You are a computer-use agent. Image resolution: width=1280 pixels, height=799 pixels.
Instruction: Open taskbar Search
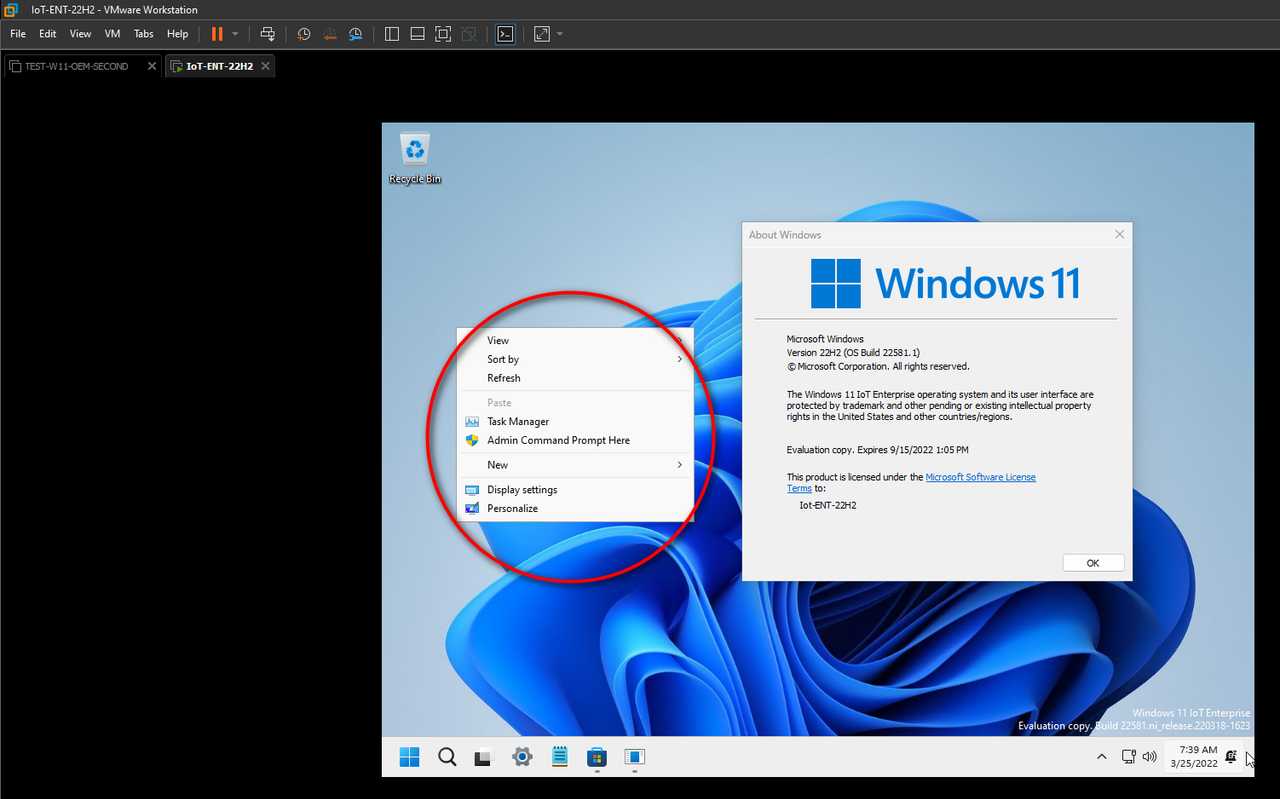pos(447,757)
